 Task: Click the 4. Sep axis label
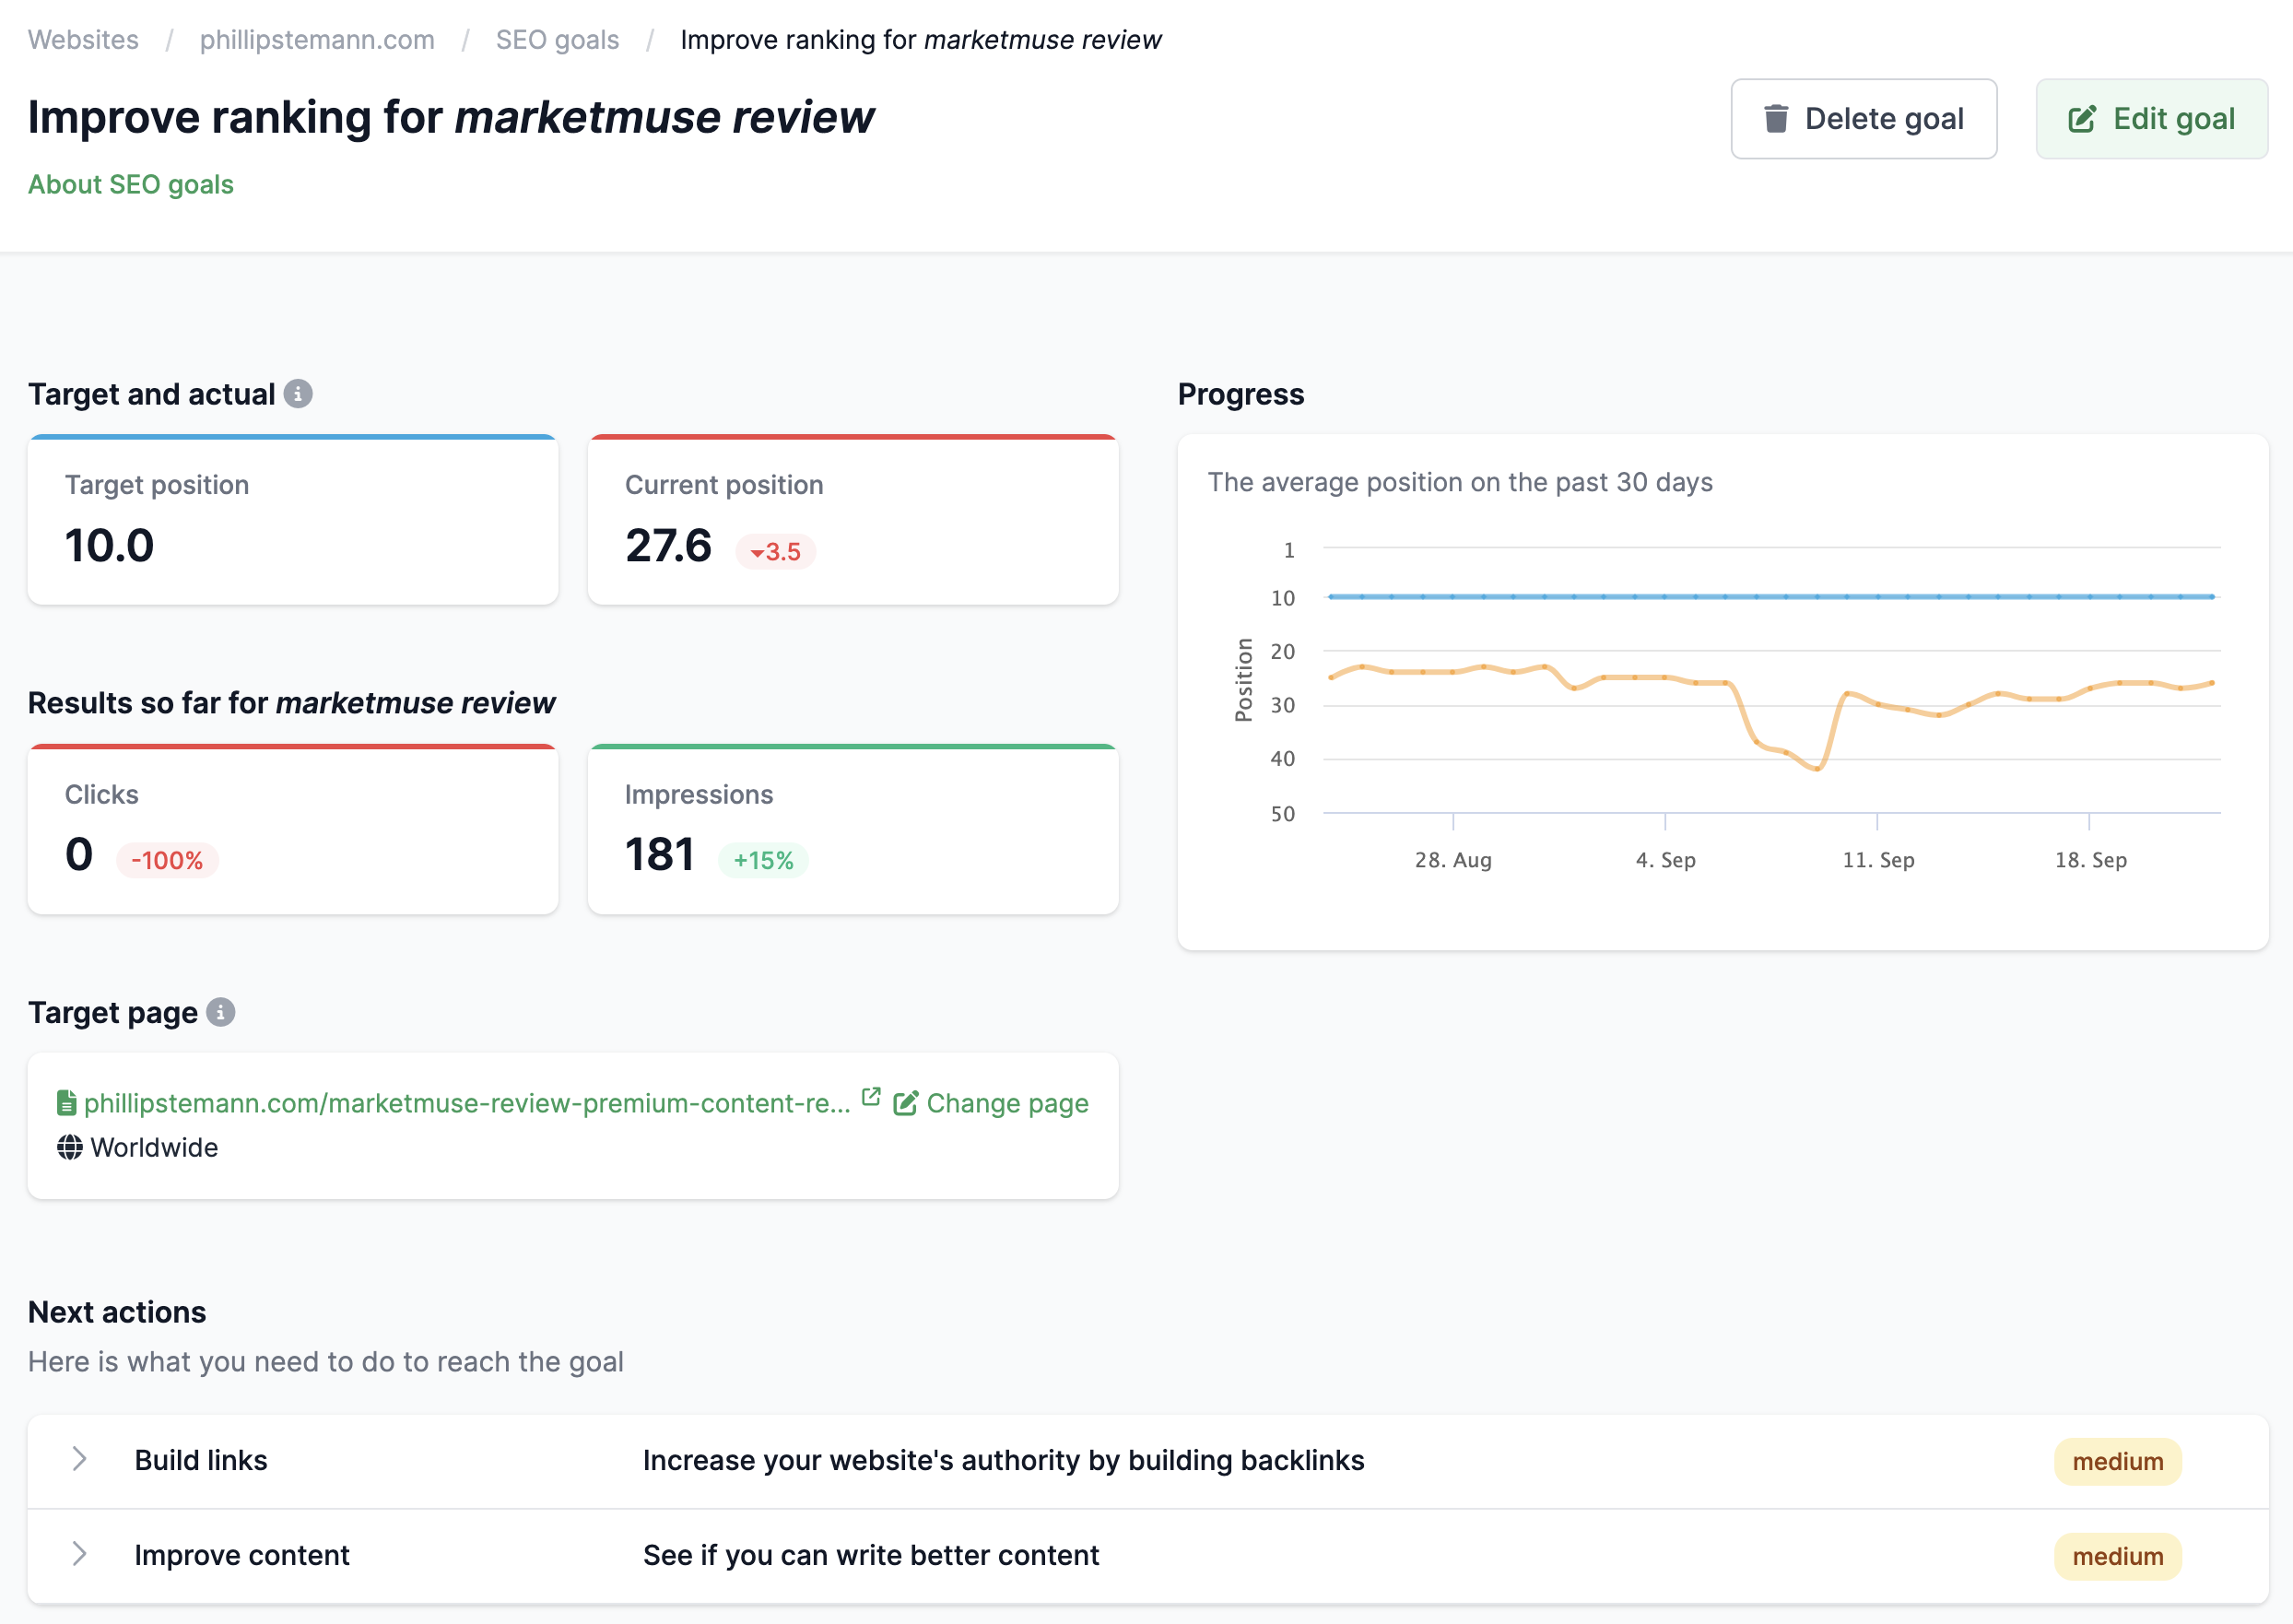[1666, 860]
